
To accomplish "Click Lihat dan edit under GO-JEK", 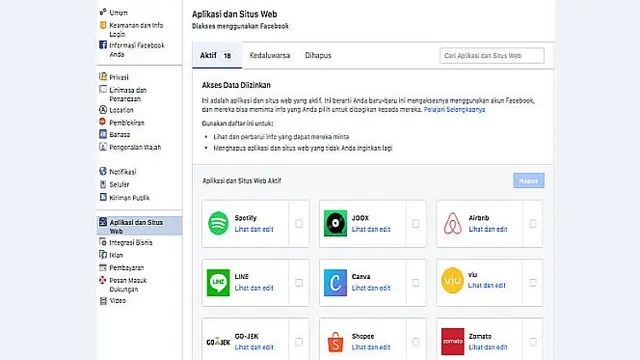I will coord(254,347).
